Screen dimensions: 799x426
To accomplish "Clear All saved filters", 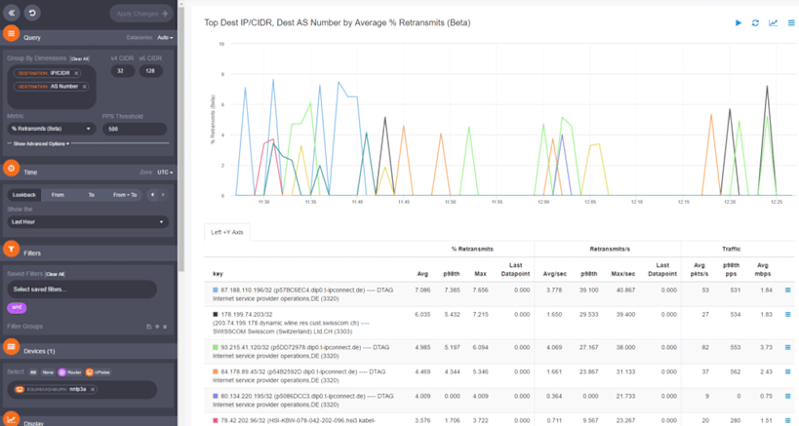I will pyautogui.click(x=55, y=274).
